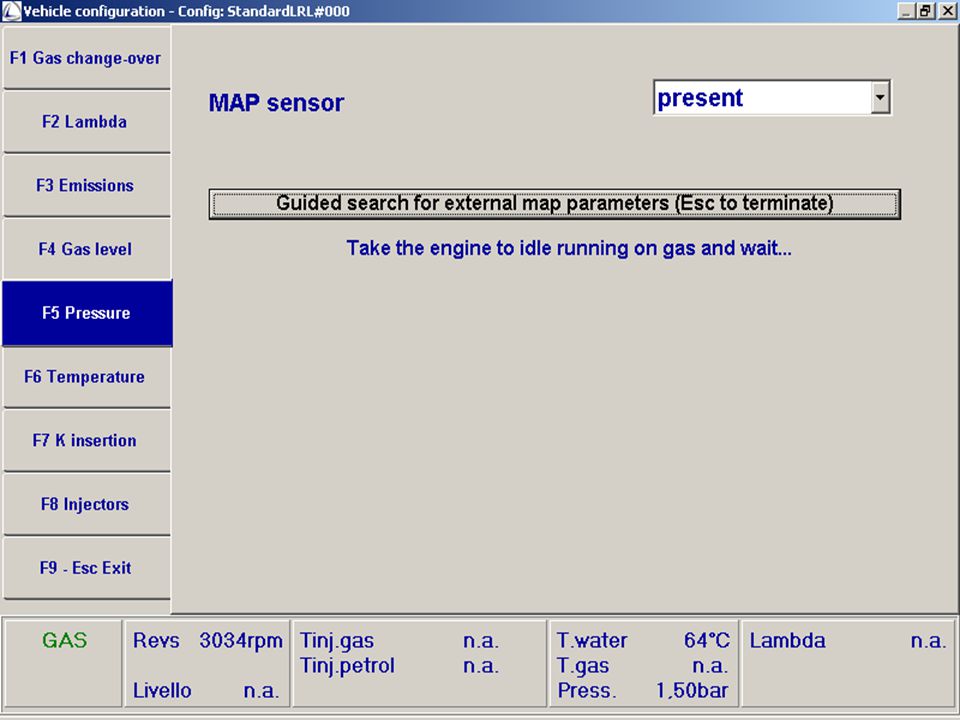Click the Livello n.a. readout
The image size is (960, 720).
pos(206,691)
